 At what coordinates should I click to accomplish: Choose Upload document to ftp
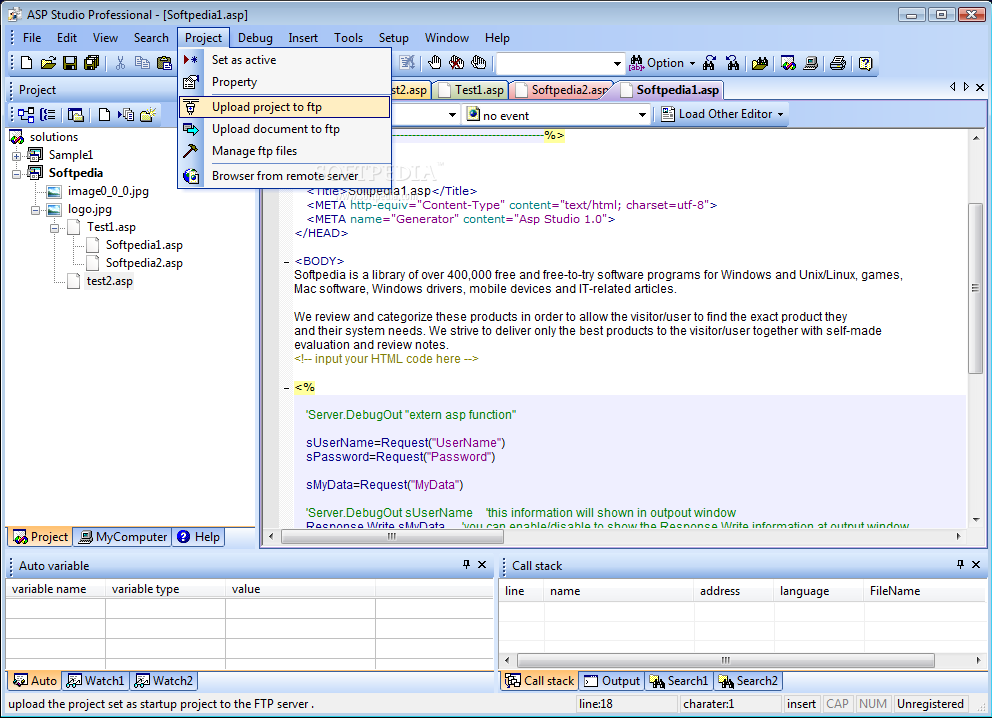[284, 129]
